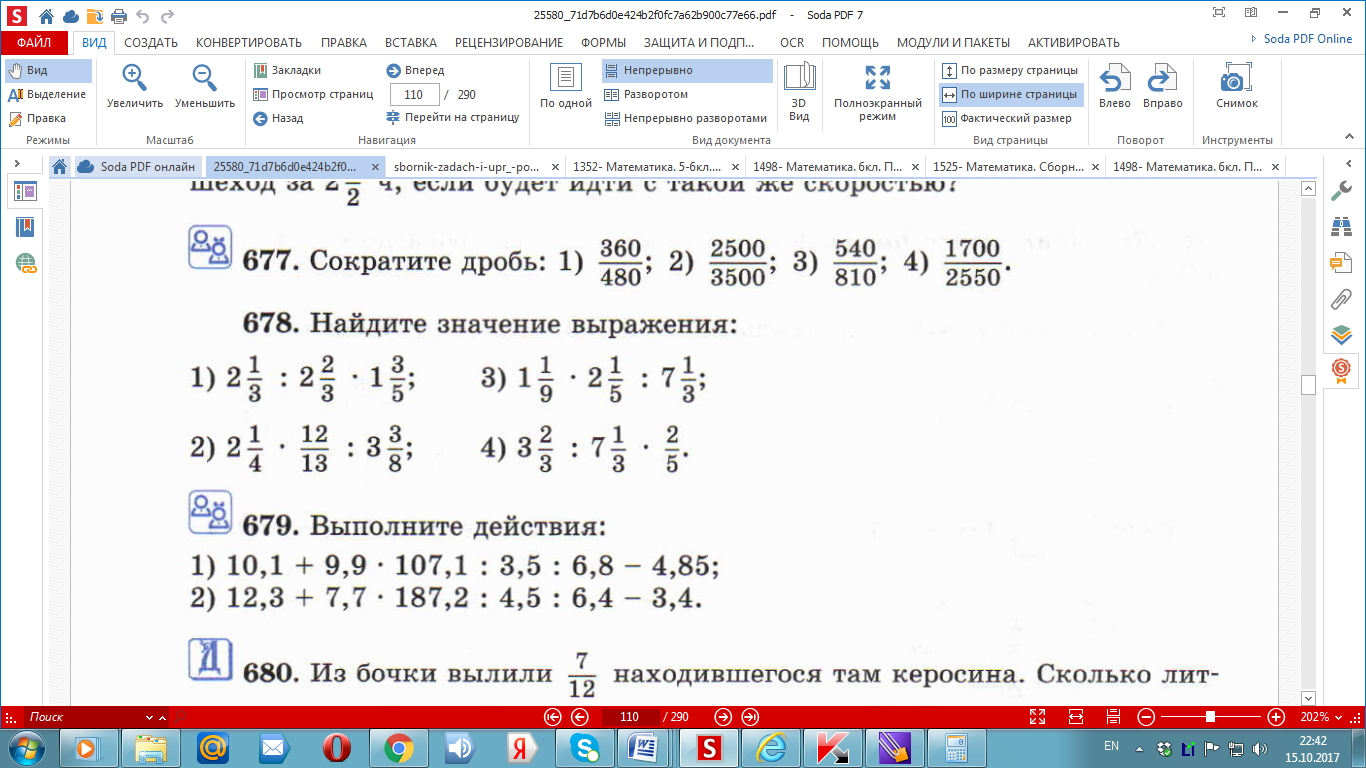This screenshot has width=1366, height=768.
Task: Click the Redo arrow in title bar
Action: coord(166,16)
